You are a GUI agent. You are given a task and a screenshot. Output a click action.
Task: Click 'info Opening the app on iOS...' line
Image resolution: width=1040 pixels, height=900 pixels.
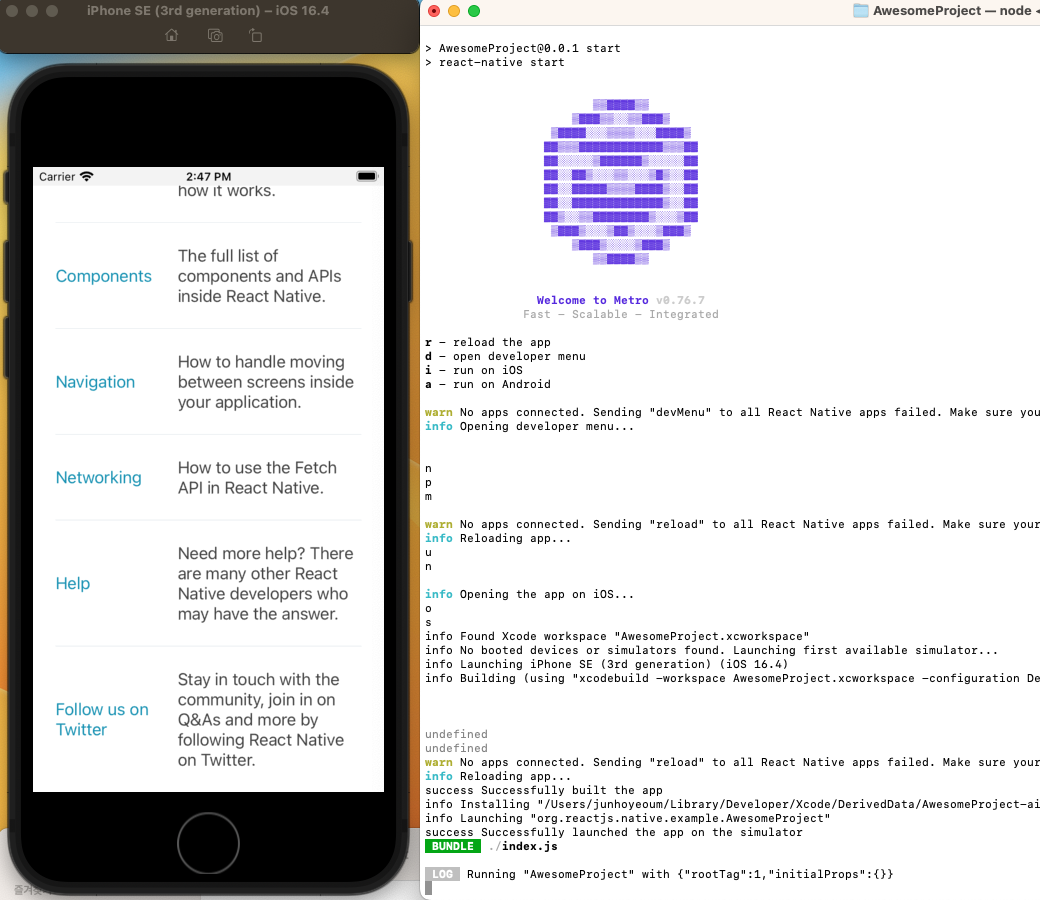coord(529,594)
